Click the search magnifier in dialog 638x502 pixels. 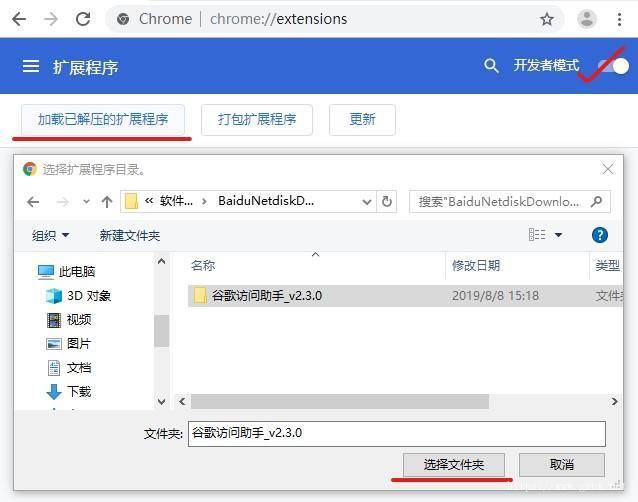(596, 201)
